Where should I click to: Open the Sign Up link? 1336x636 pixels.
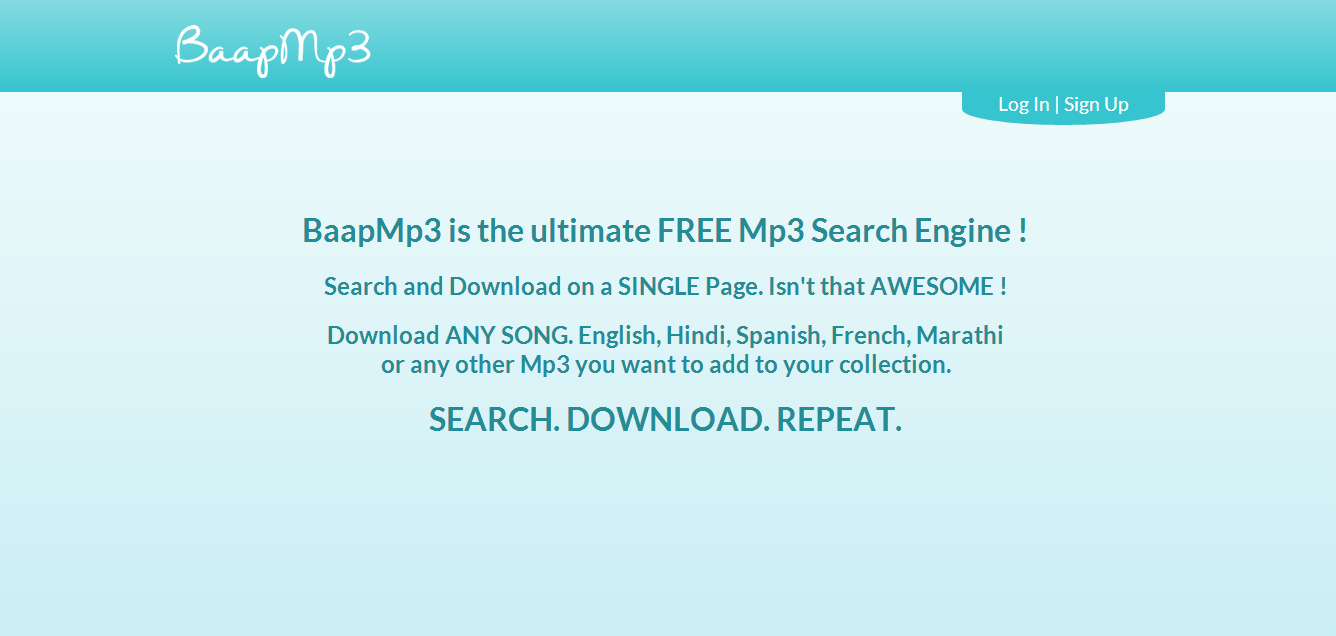click(x=1096, y=104)
